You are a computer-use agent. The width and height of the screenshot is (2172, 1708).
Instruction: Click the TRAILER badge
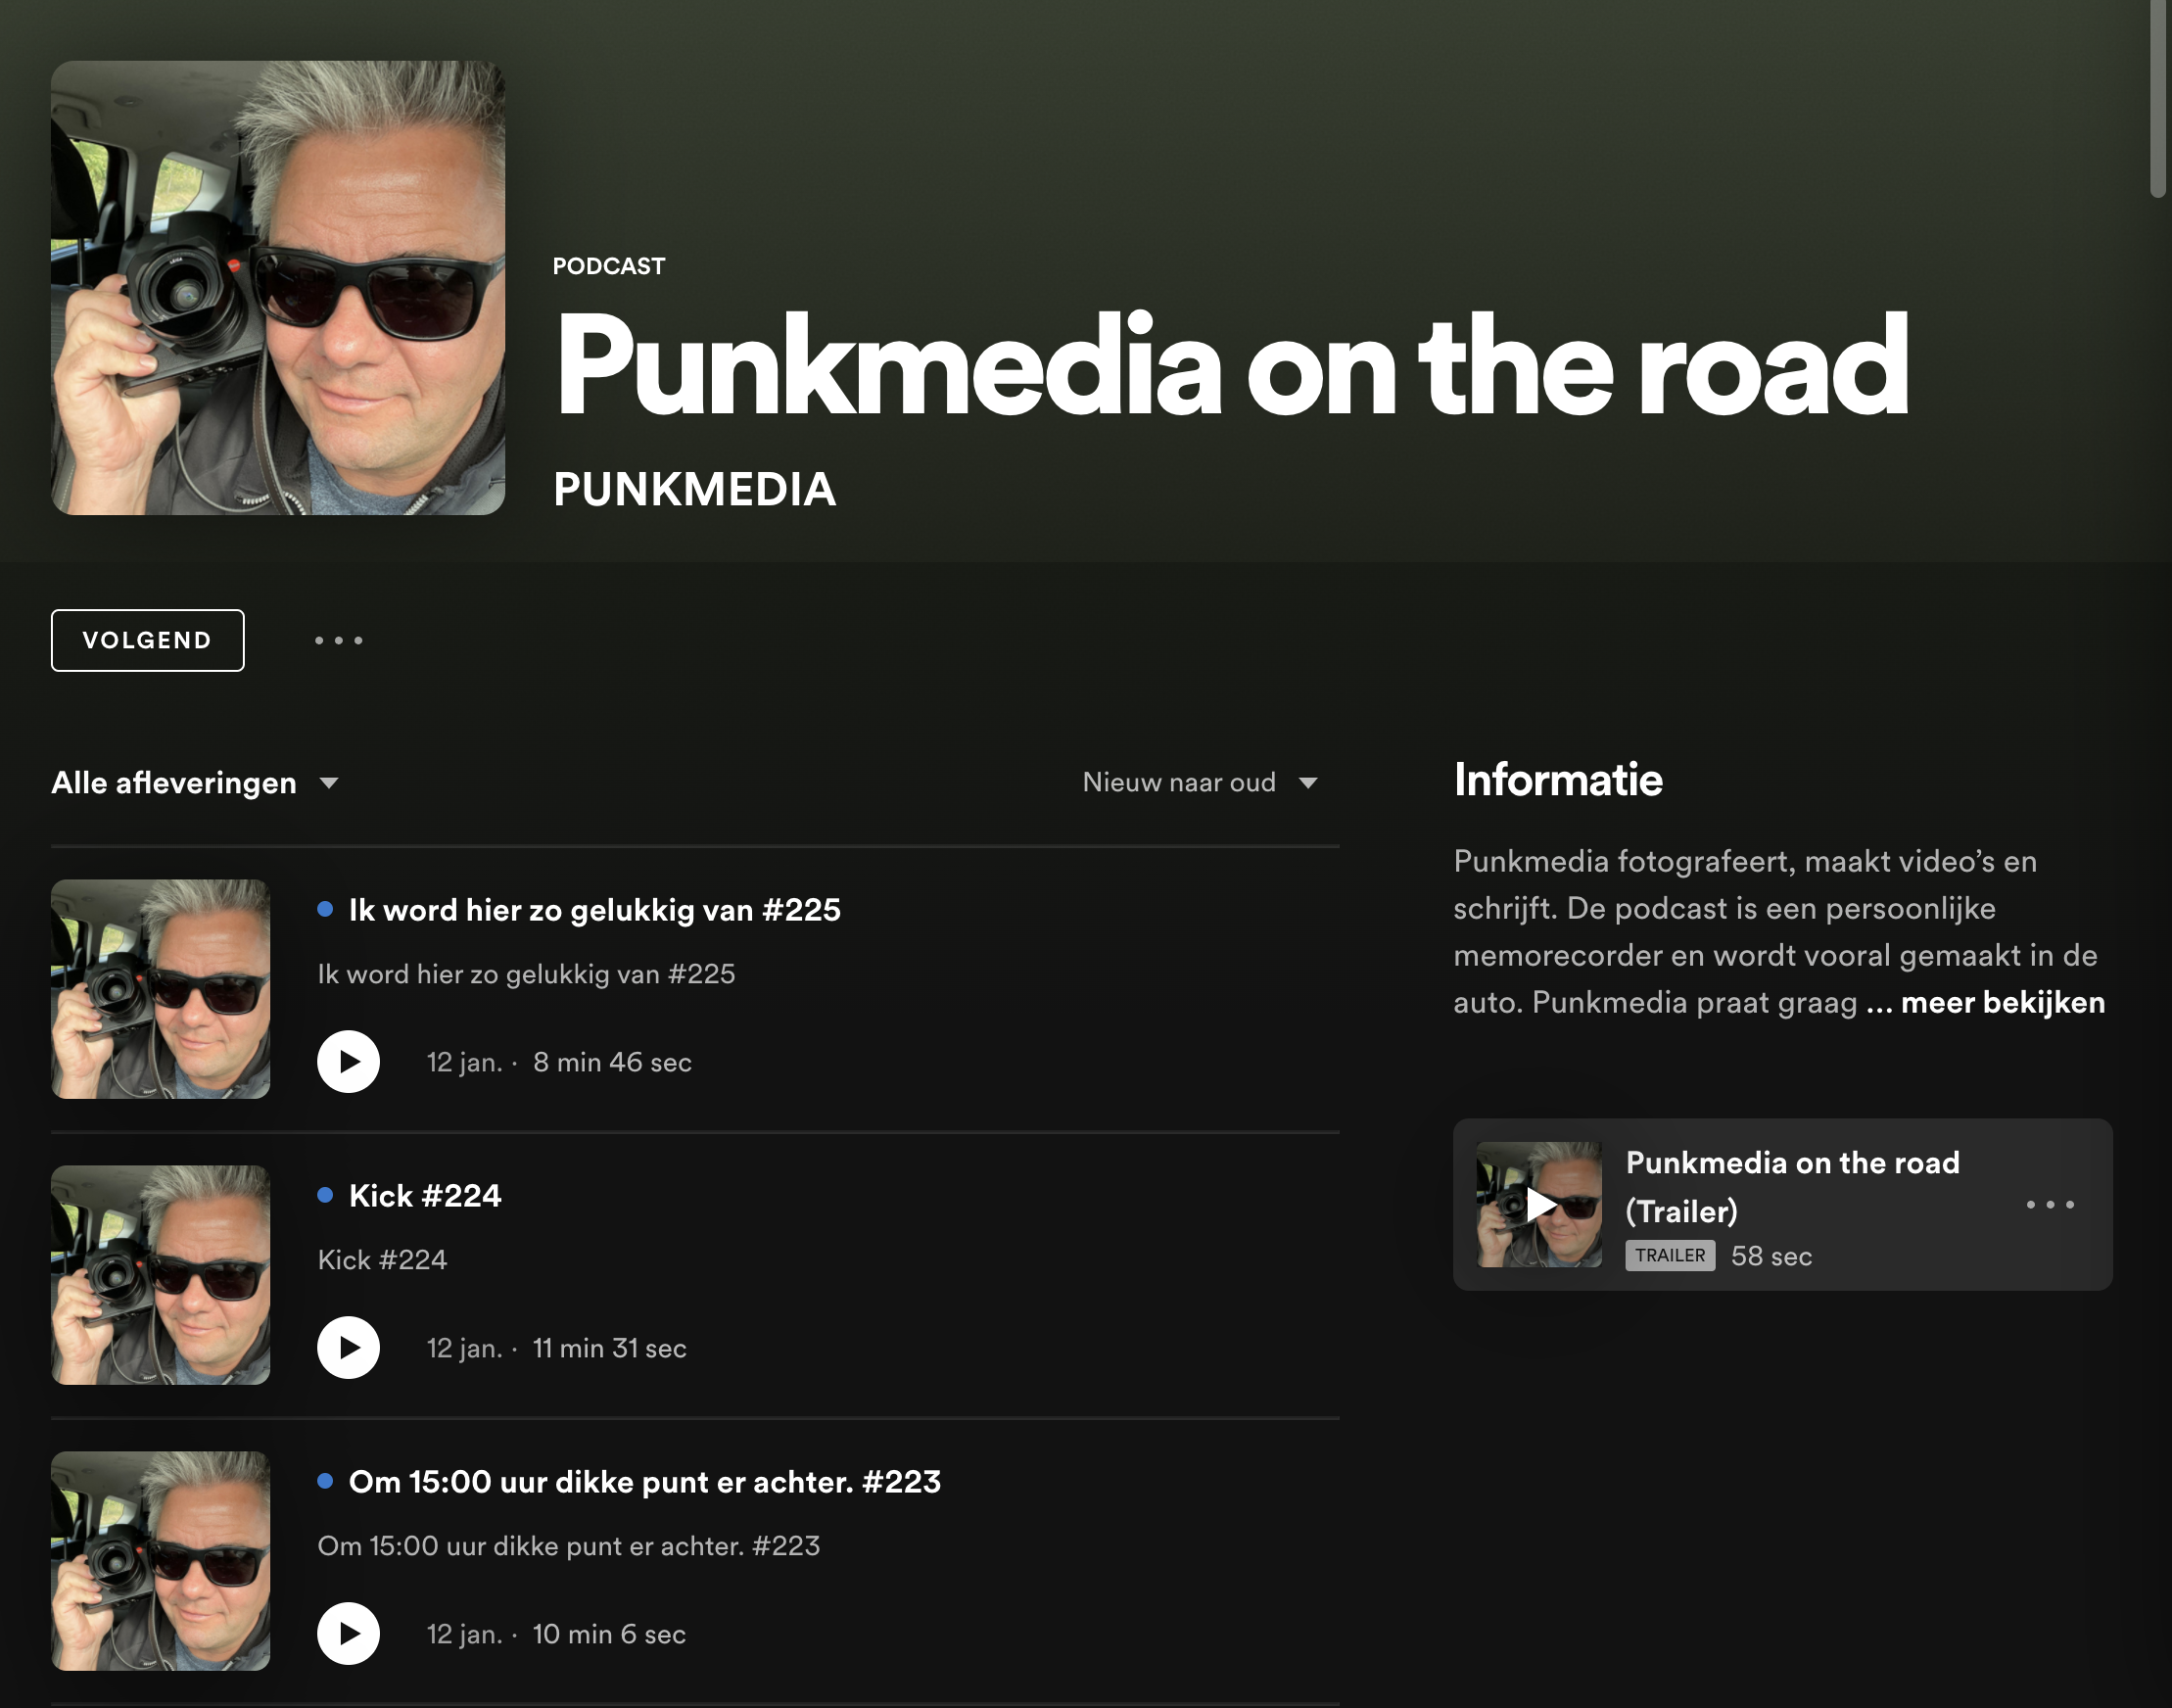(1670, 1255)
